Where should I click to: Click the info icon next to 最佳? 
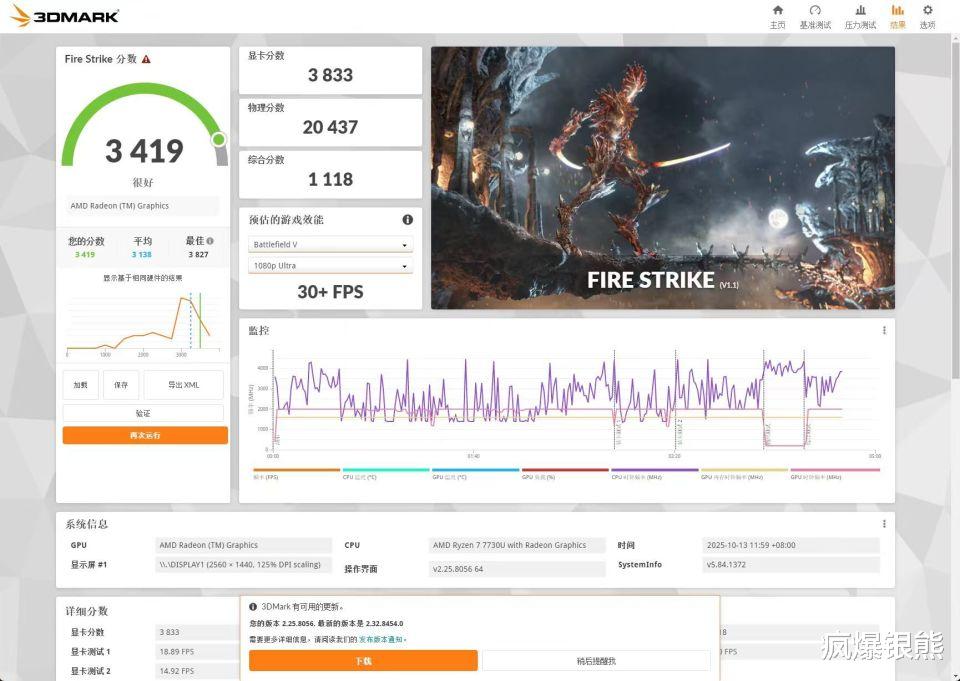click(210, 241)
